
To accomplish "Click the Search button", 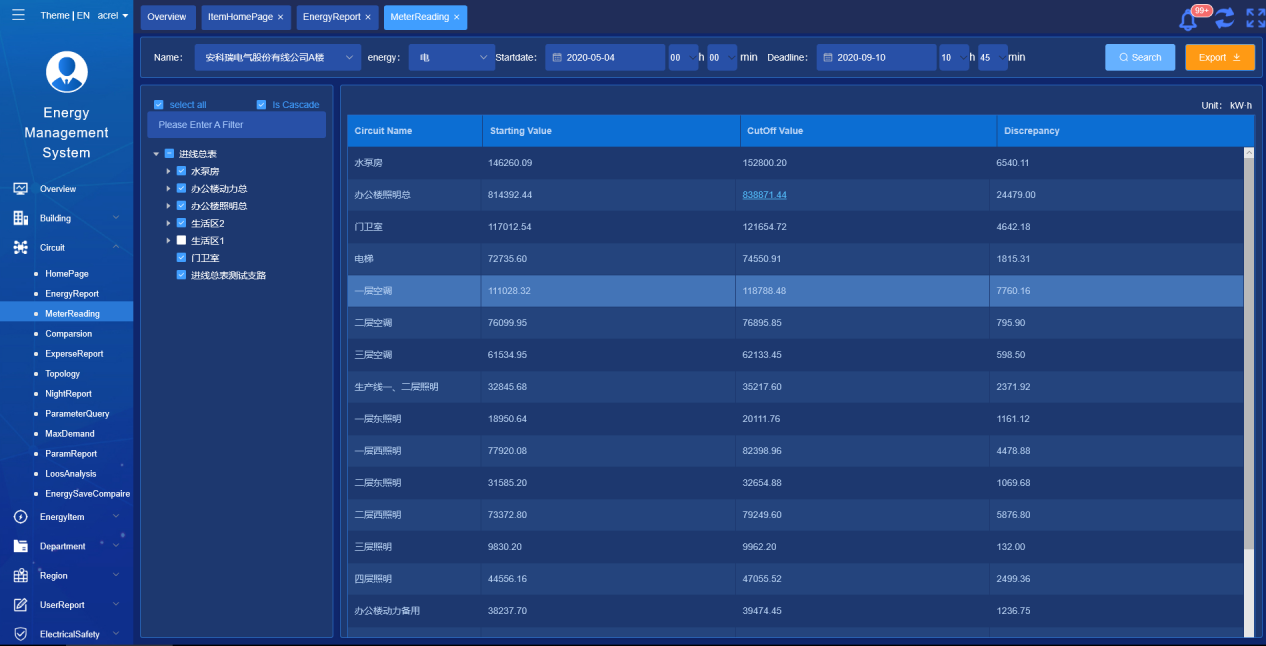I will click(x=1140, y=58).
